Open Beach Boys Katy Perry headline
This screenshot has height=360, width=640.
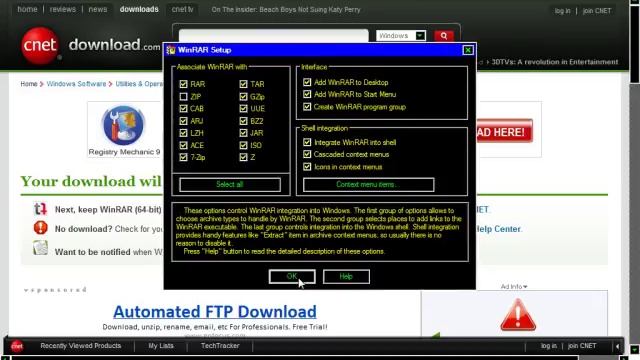tap(286, 9)
